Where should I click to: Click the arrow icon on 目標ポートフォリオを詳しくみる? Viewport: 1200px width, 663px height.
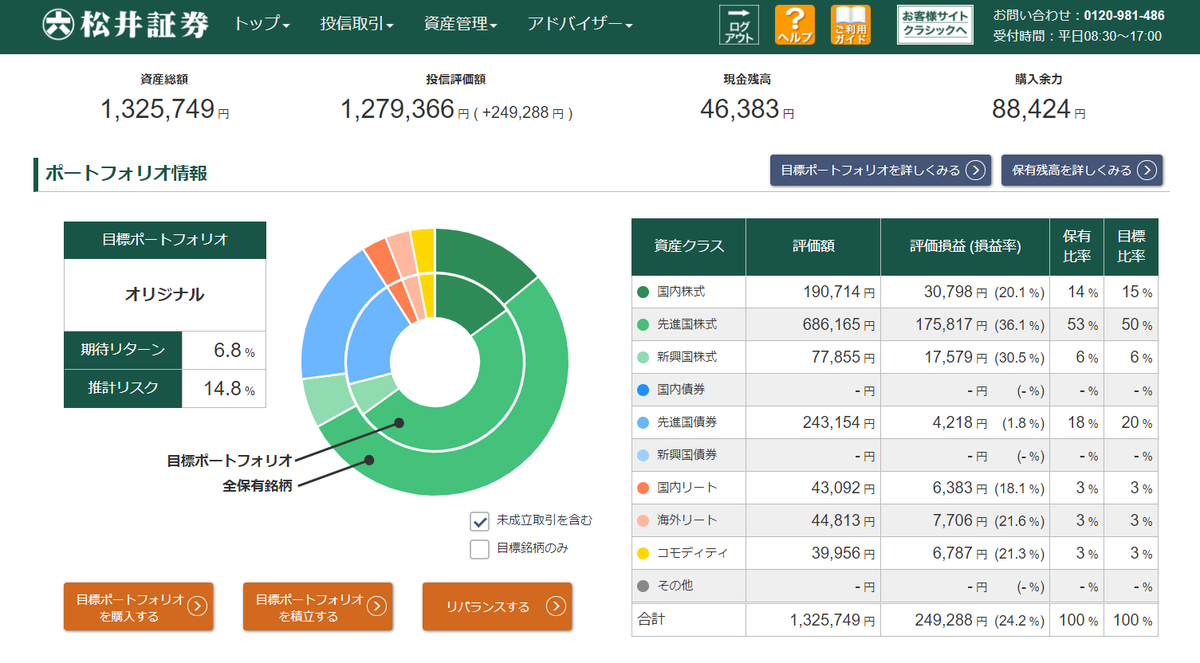click(975, 170)
